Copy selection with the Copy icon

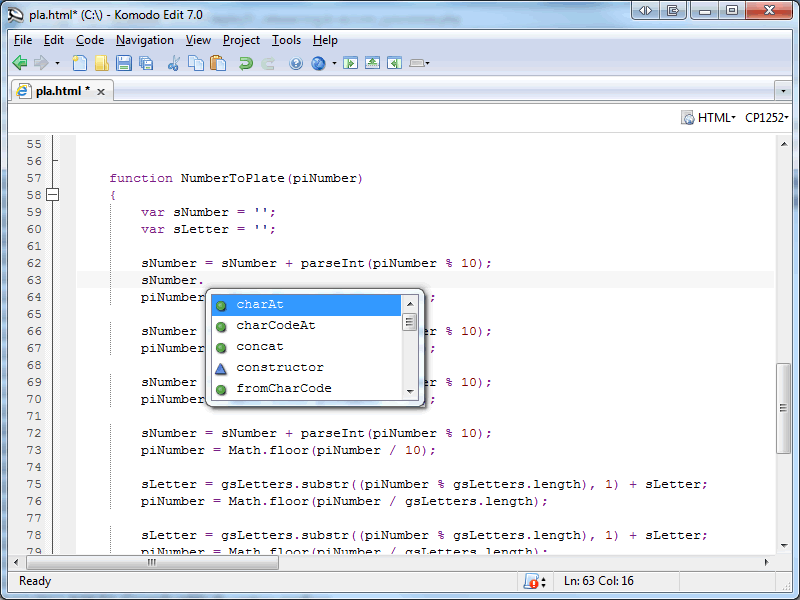(195, 63)
